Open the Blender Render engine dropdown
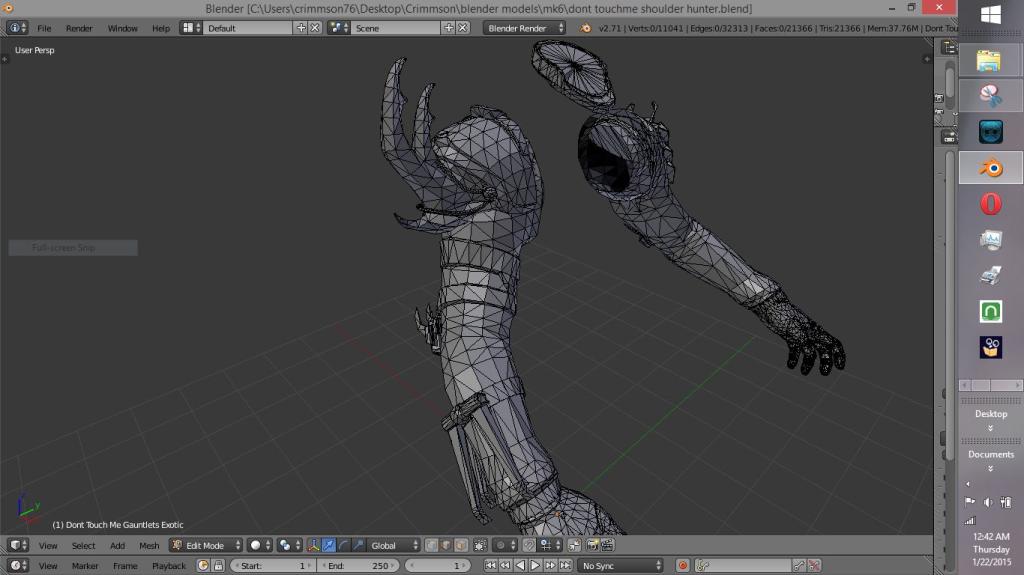The height and width of the screenshot is (575, 1024). 525,28
